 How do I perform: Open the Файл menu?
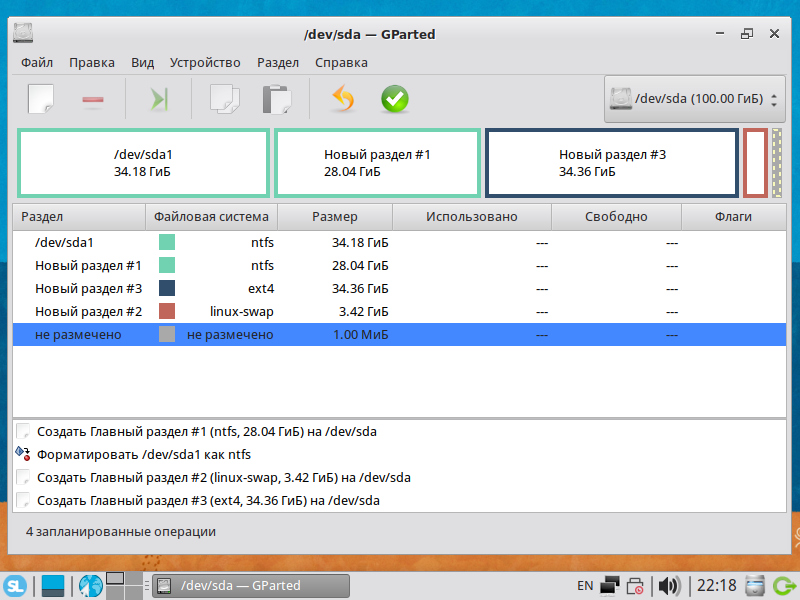37,62
